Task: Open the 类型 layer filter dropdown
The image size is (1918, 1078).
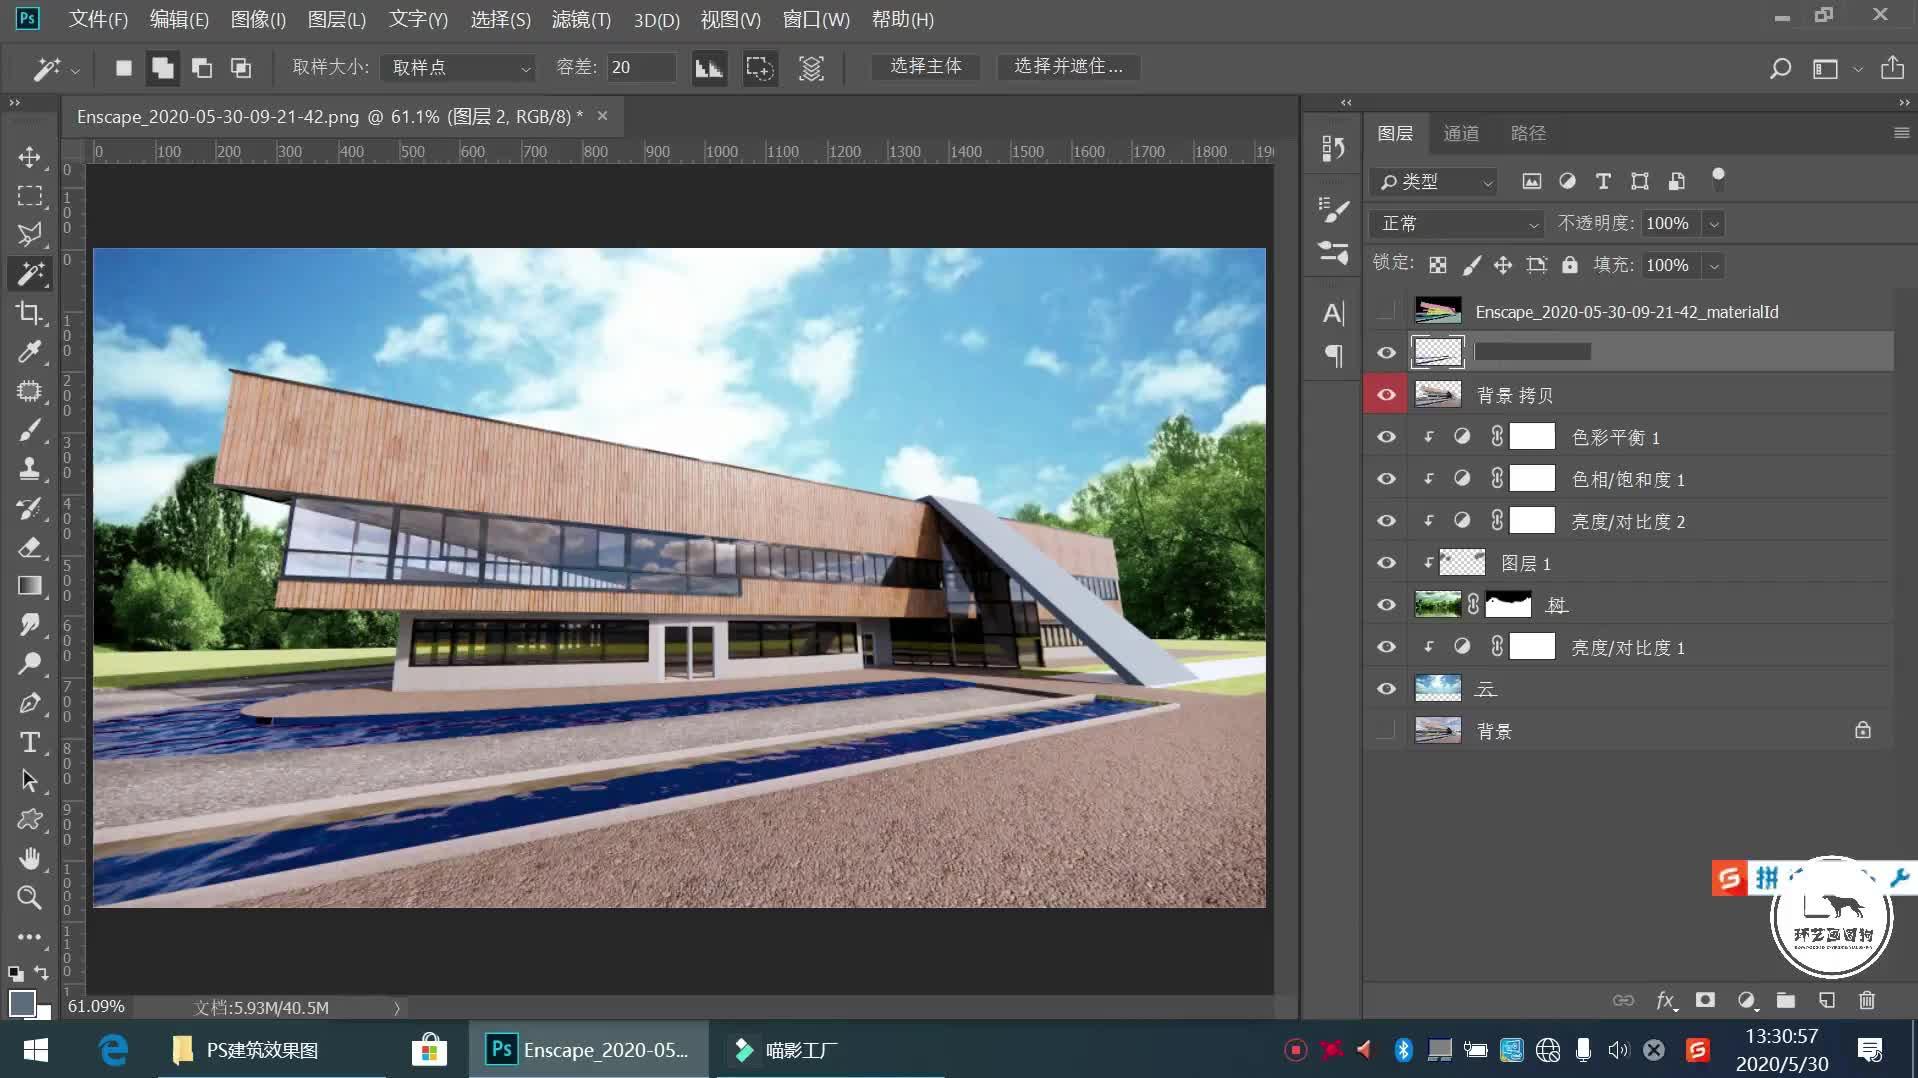Action: (1435, 181)
